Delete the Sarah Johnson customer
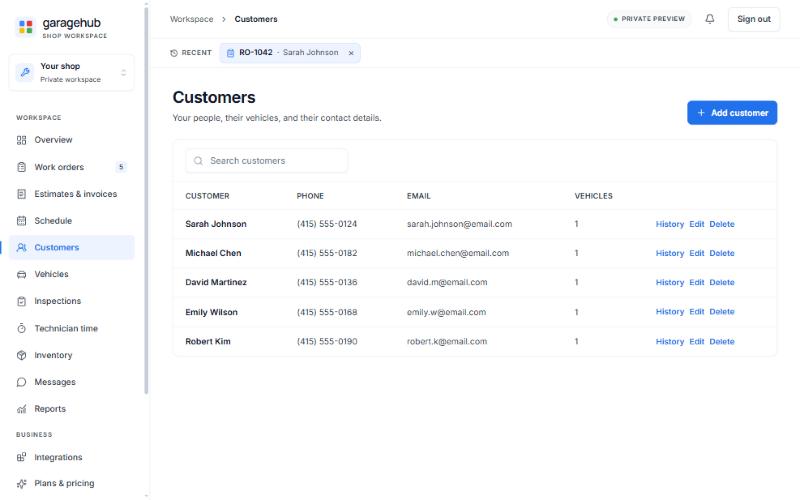 (x=722, y=224)
